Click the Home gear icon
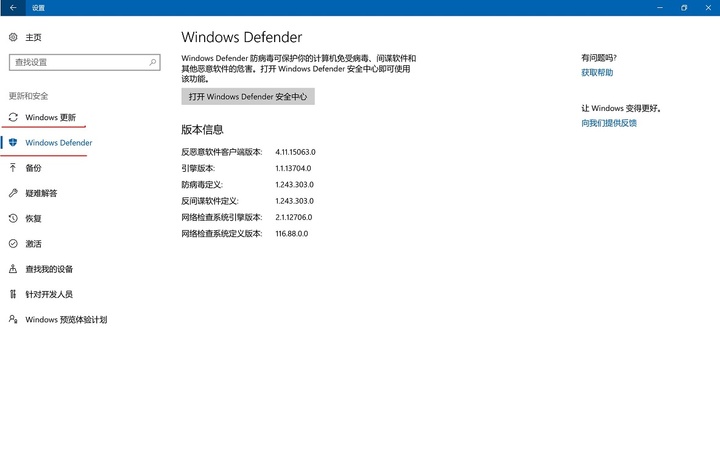720x457 pixels. point(13,37)
